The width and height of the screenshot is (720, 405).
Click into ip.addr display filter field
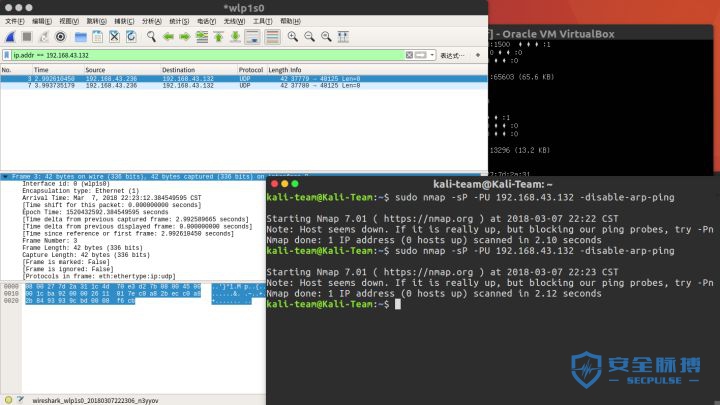[207, 55]
